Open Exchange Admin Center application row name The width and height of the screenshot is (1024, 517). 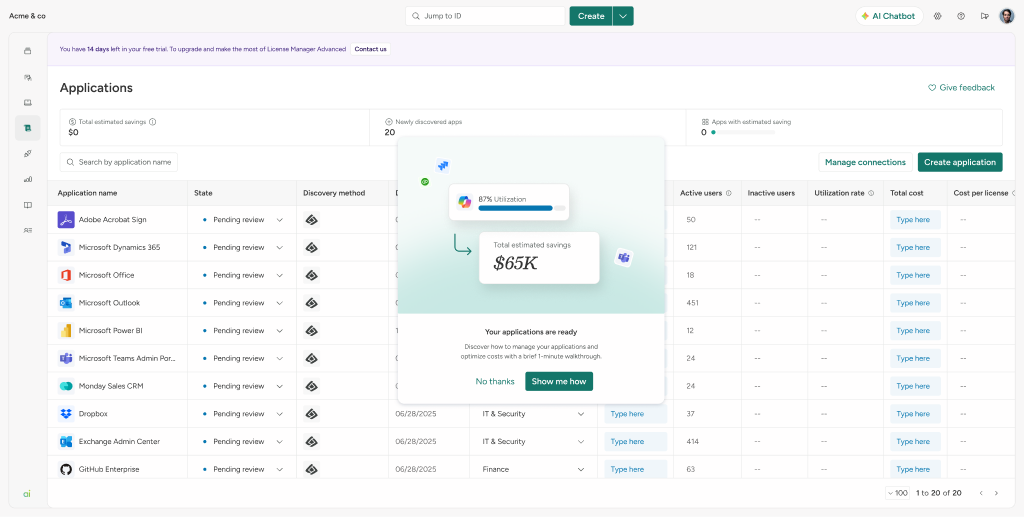point(118,442)
